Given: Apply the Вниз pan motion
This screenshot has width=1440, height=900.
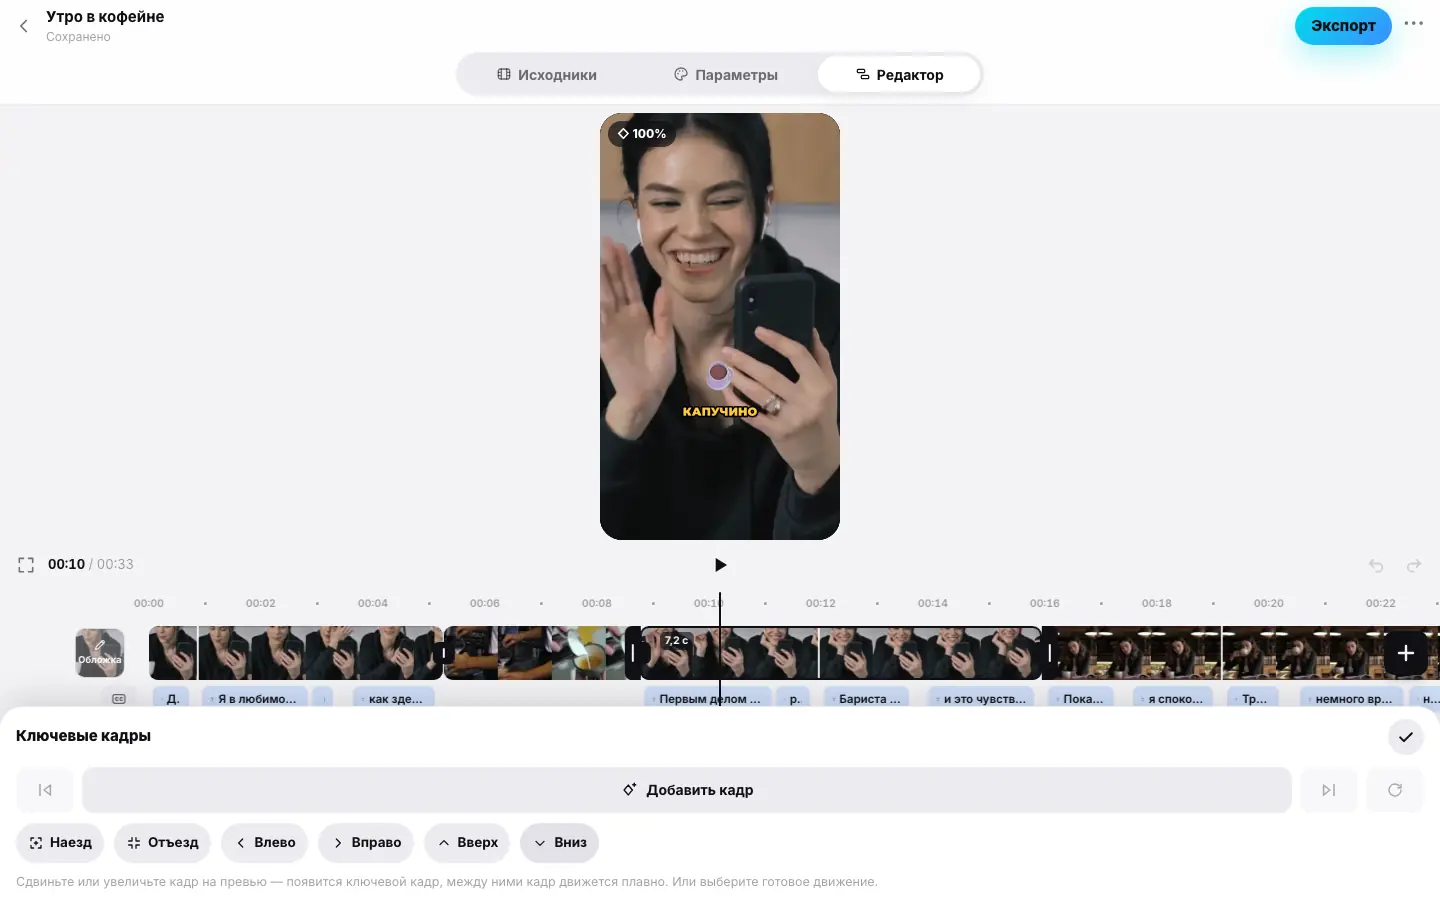Looking at the screenshot, I should point(560,843).
